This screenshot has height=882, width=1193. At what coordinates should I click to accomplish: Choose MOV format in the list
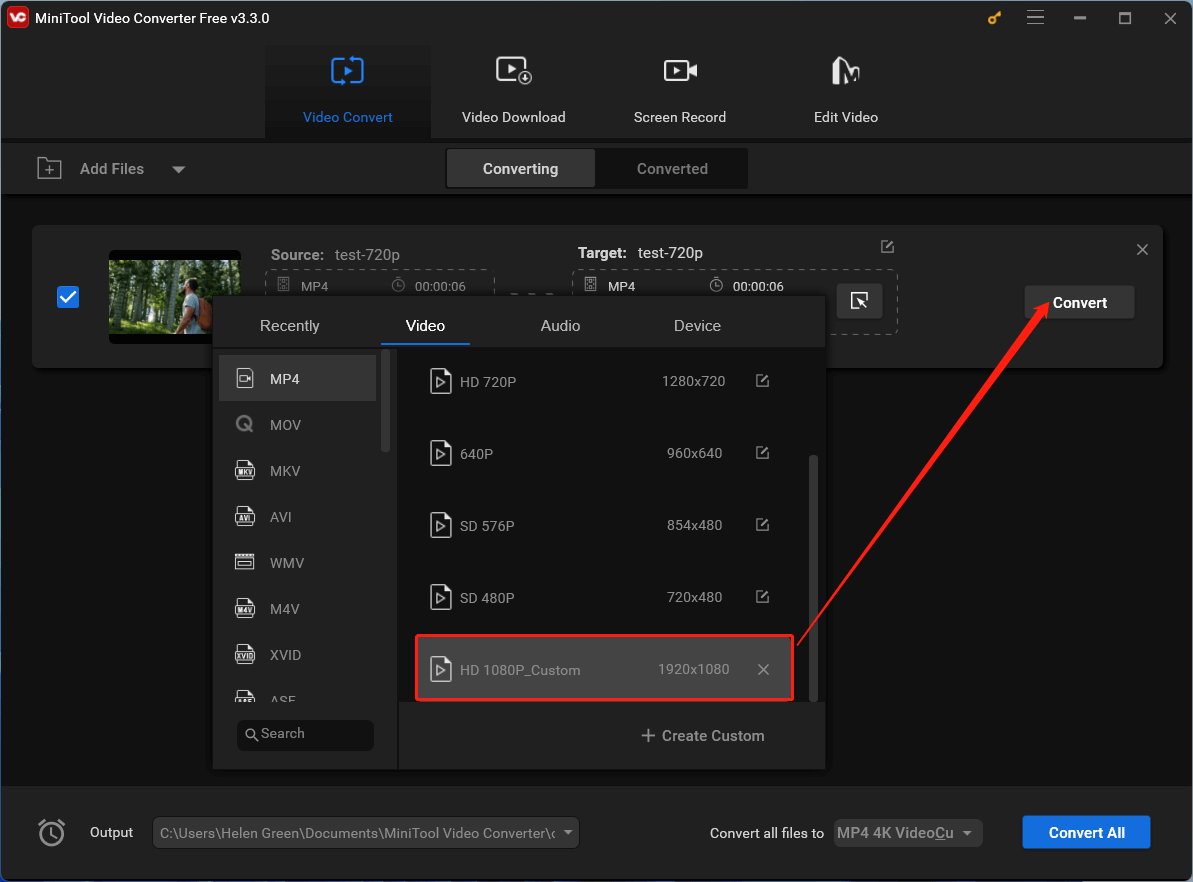297,425
